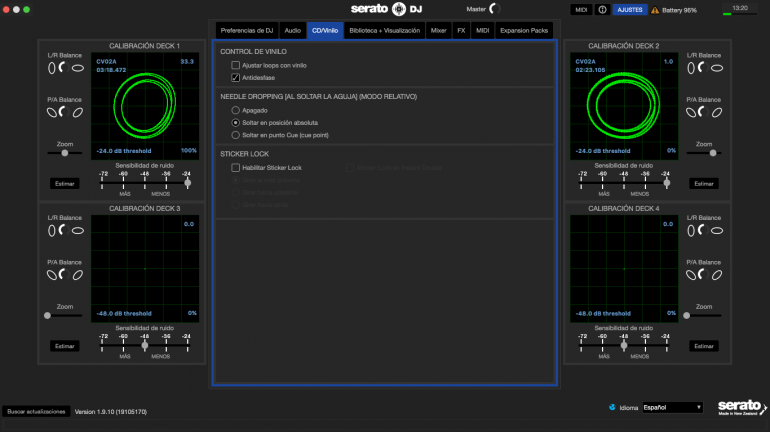Click Estimar button for Deck 4
770x432 pixels.
(x=704, y=346)
